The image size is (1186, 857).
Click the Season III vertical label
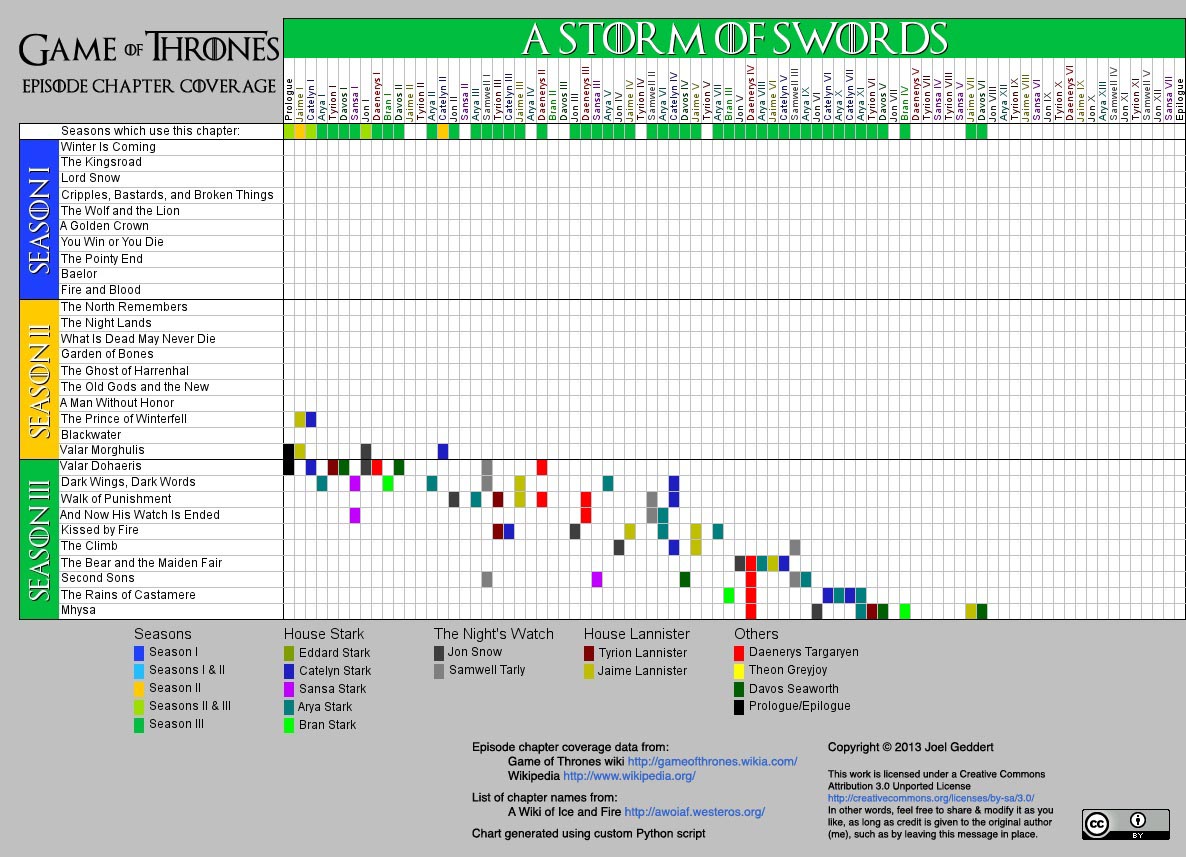pos(39,539)
